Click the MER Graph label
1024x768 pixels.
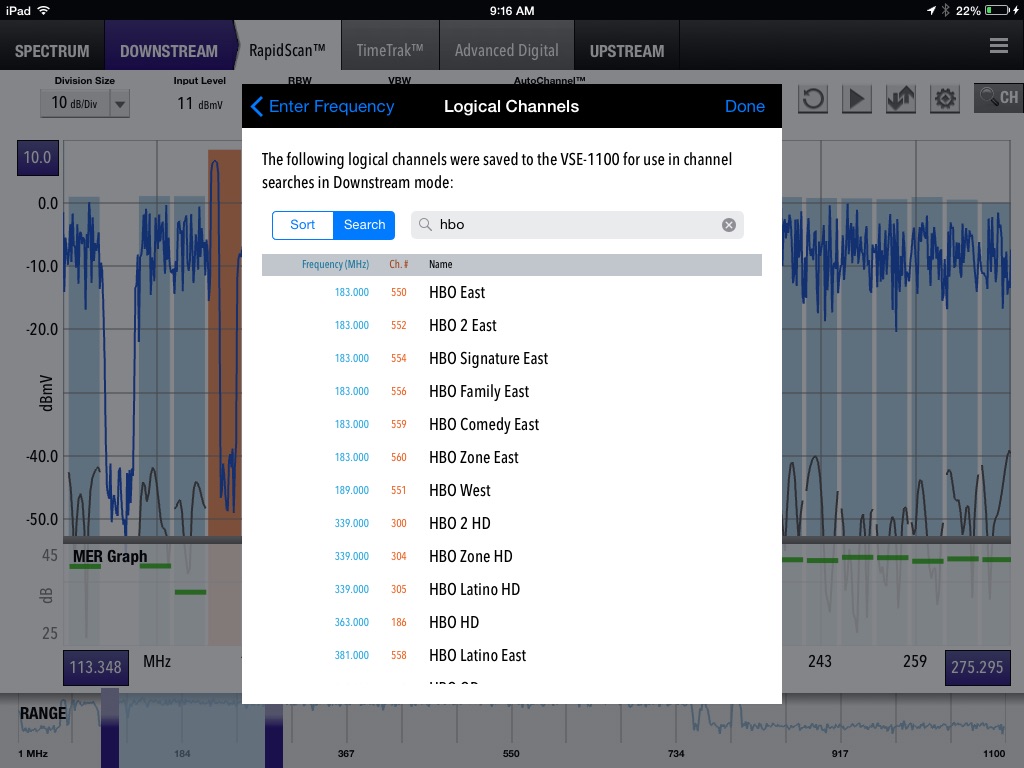(110, 556)
